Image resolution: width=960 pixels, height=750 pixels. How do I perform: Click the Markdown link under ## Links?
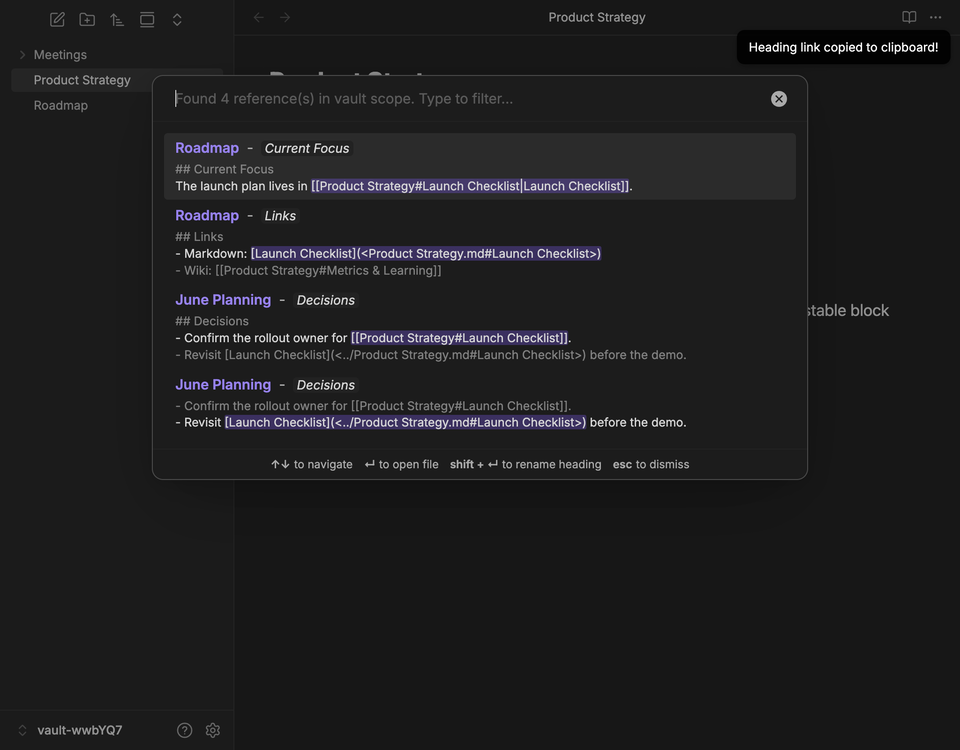coord(426,253)
